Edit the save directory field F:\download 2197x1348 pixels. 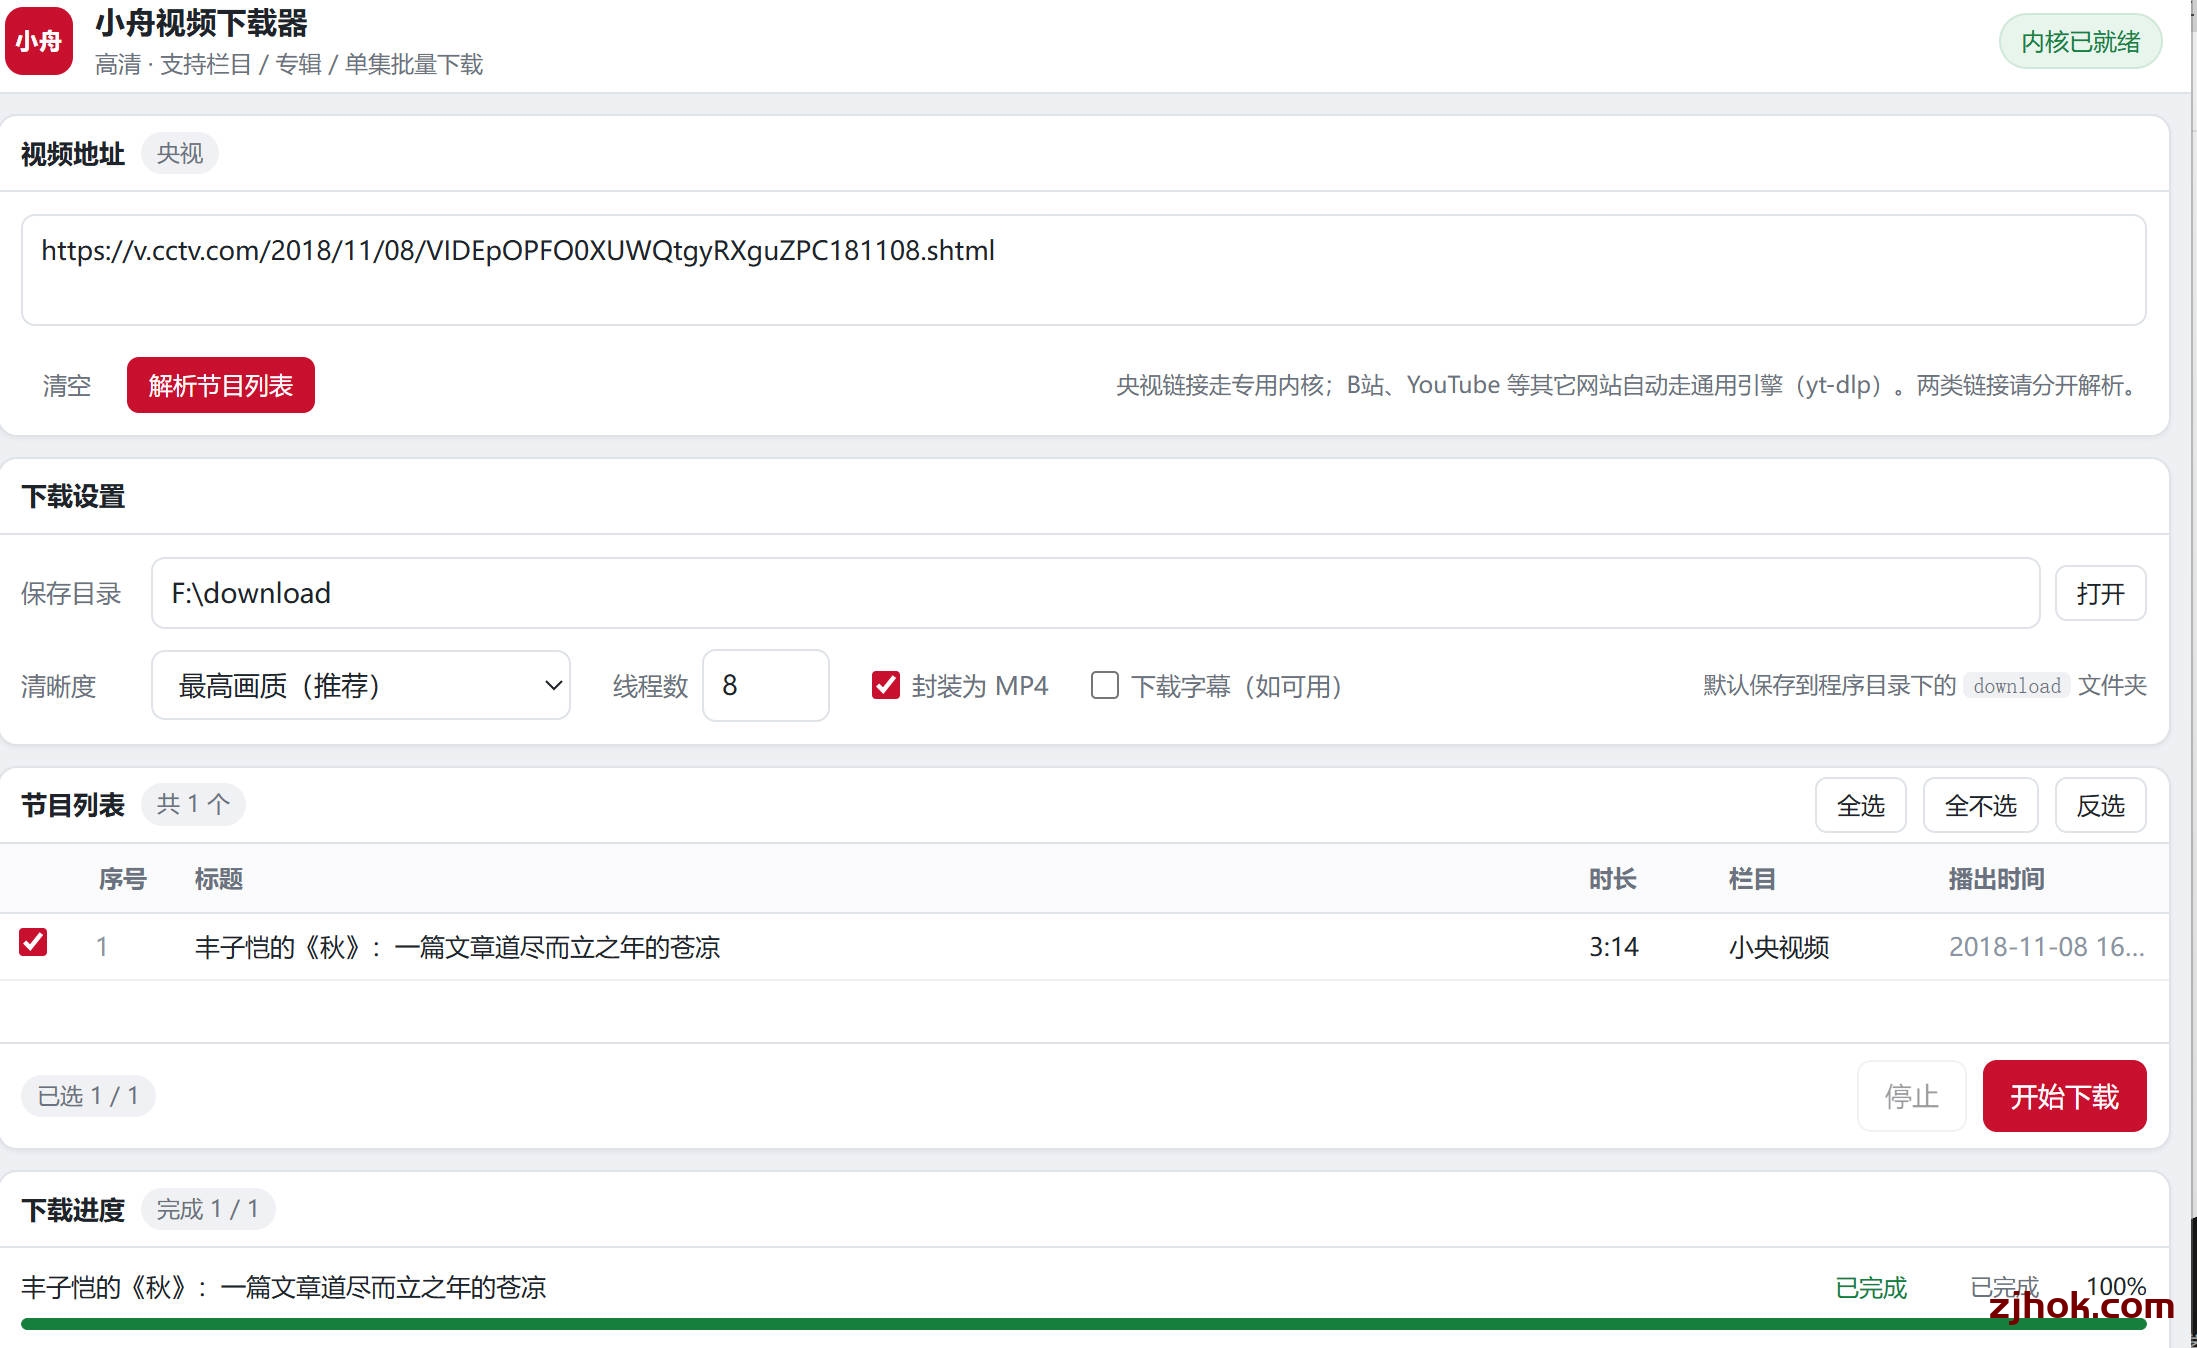pos(1095,593)
